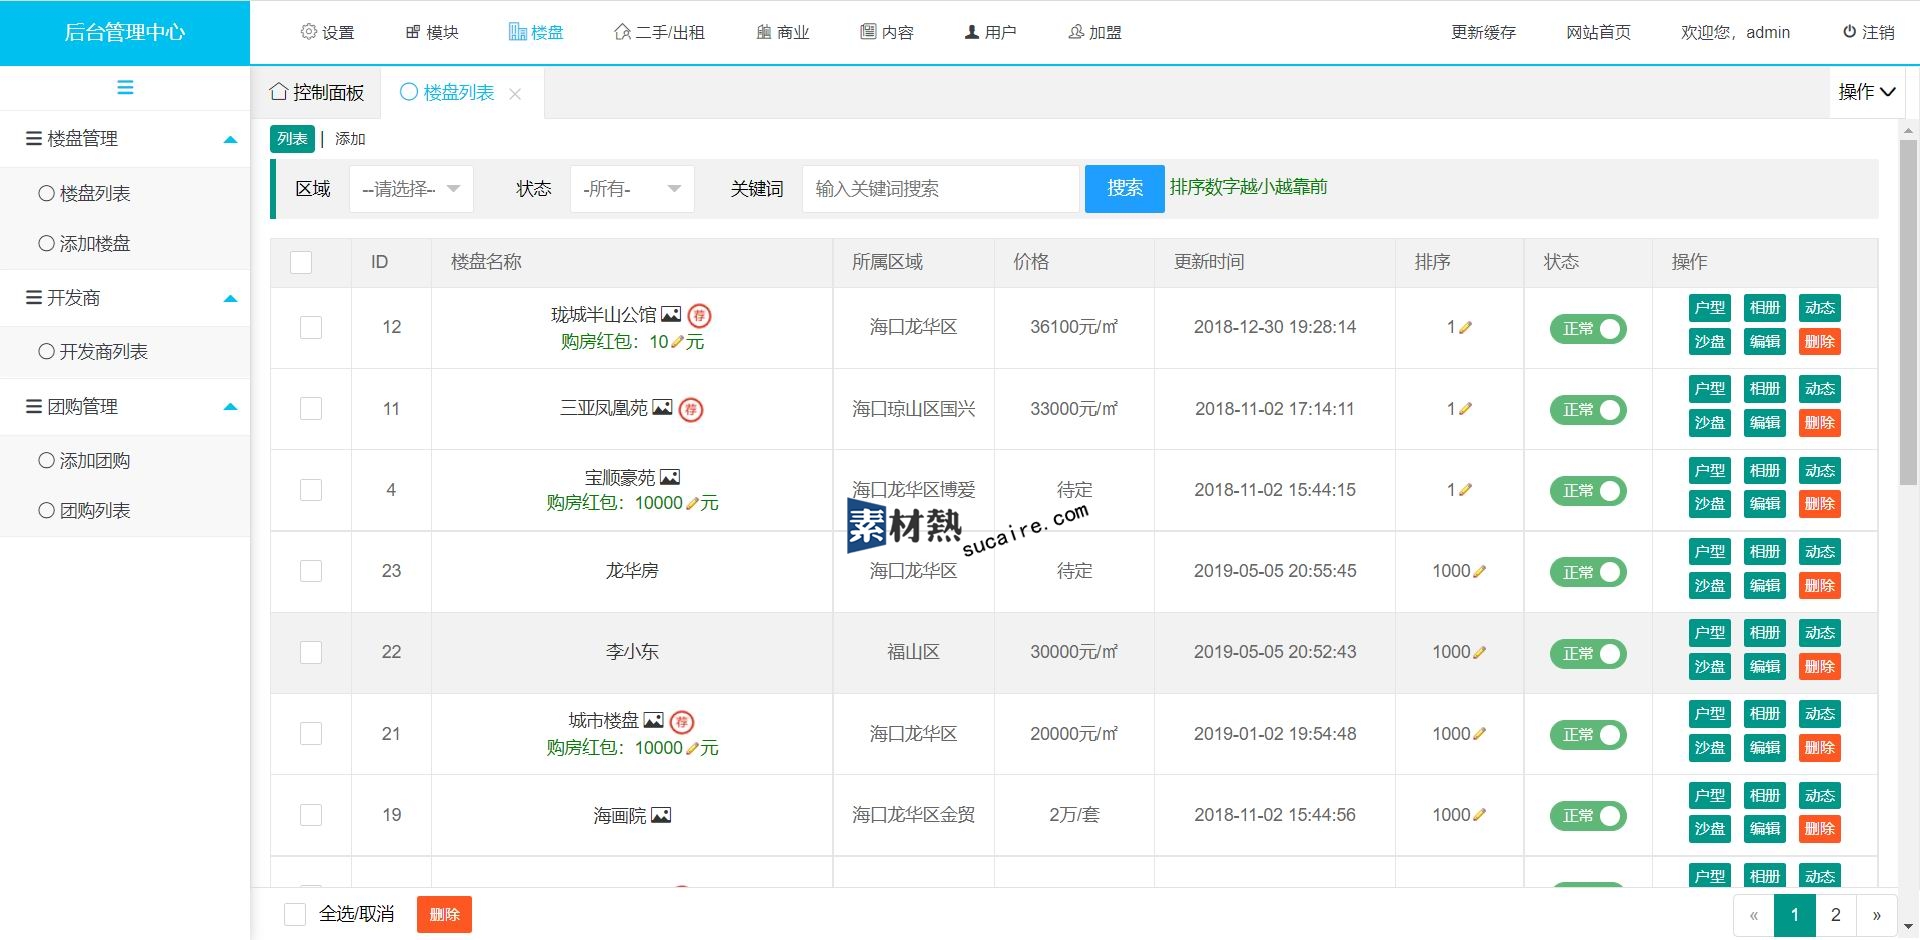Click 户型 button for 珑城半山公馆
Viewport: 1920px width, 940px height.
coord(1710,308)
